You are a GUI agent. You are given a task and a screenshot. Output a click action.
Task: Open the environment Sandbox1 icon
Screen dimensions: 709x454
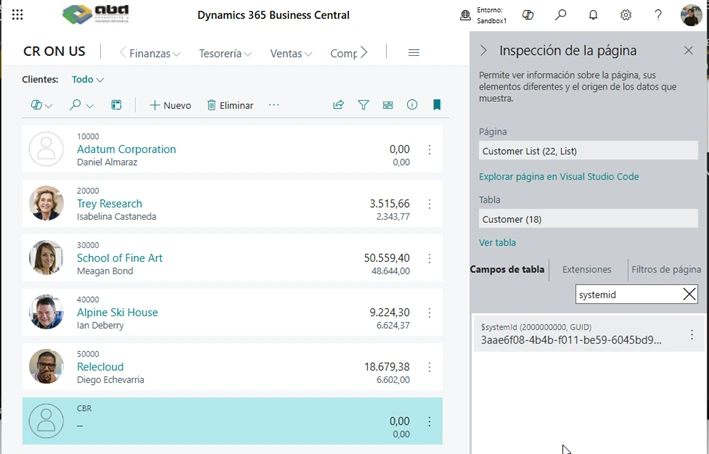click(465, 15)
